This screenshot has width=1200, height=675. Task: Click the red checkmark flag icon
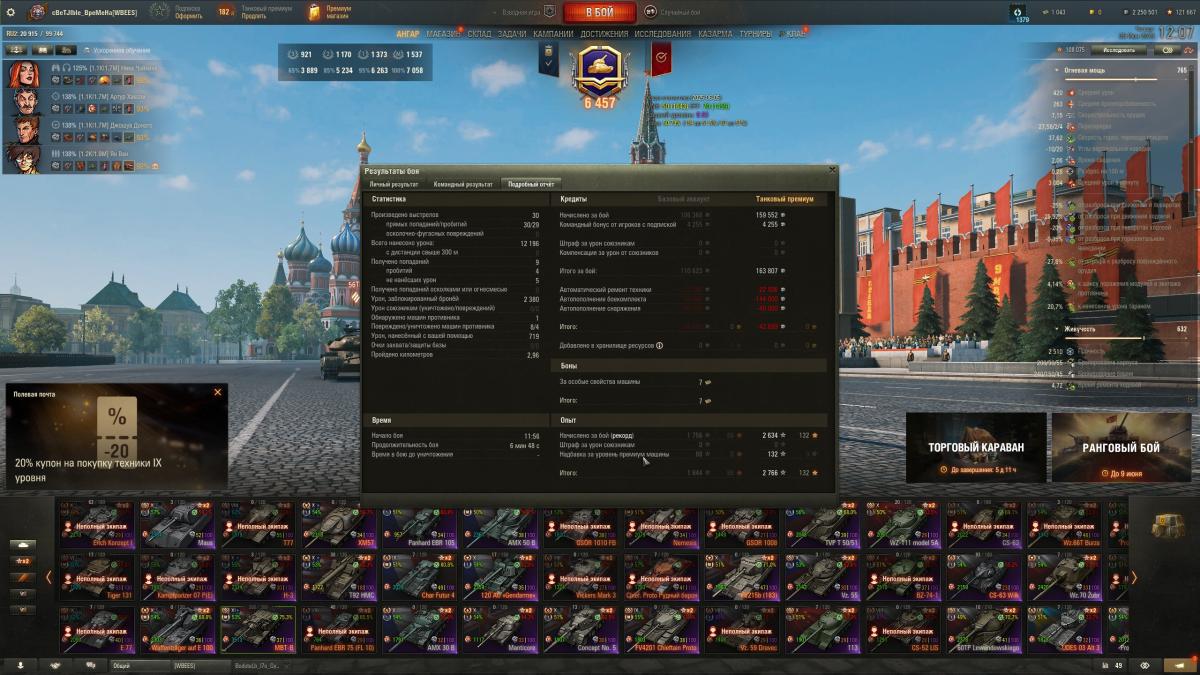661,60
